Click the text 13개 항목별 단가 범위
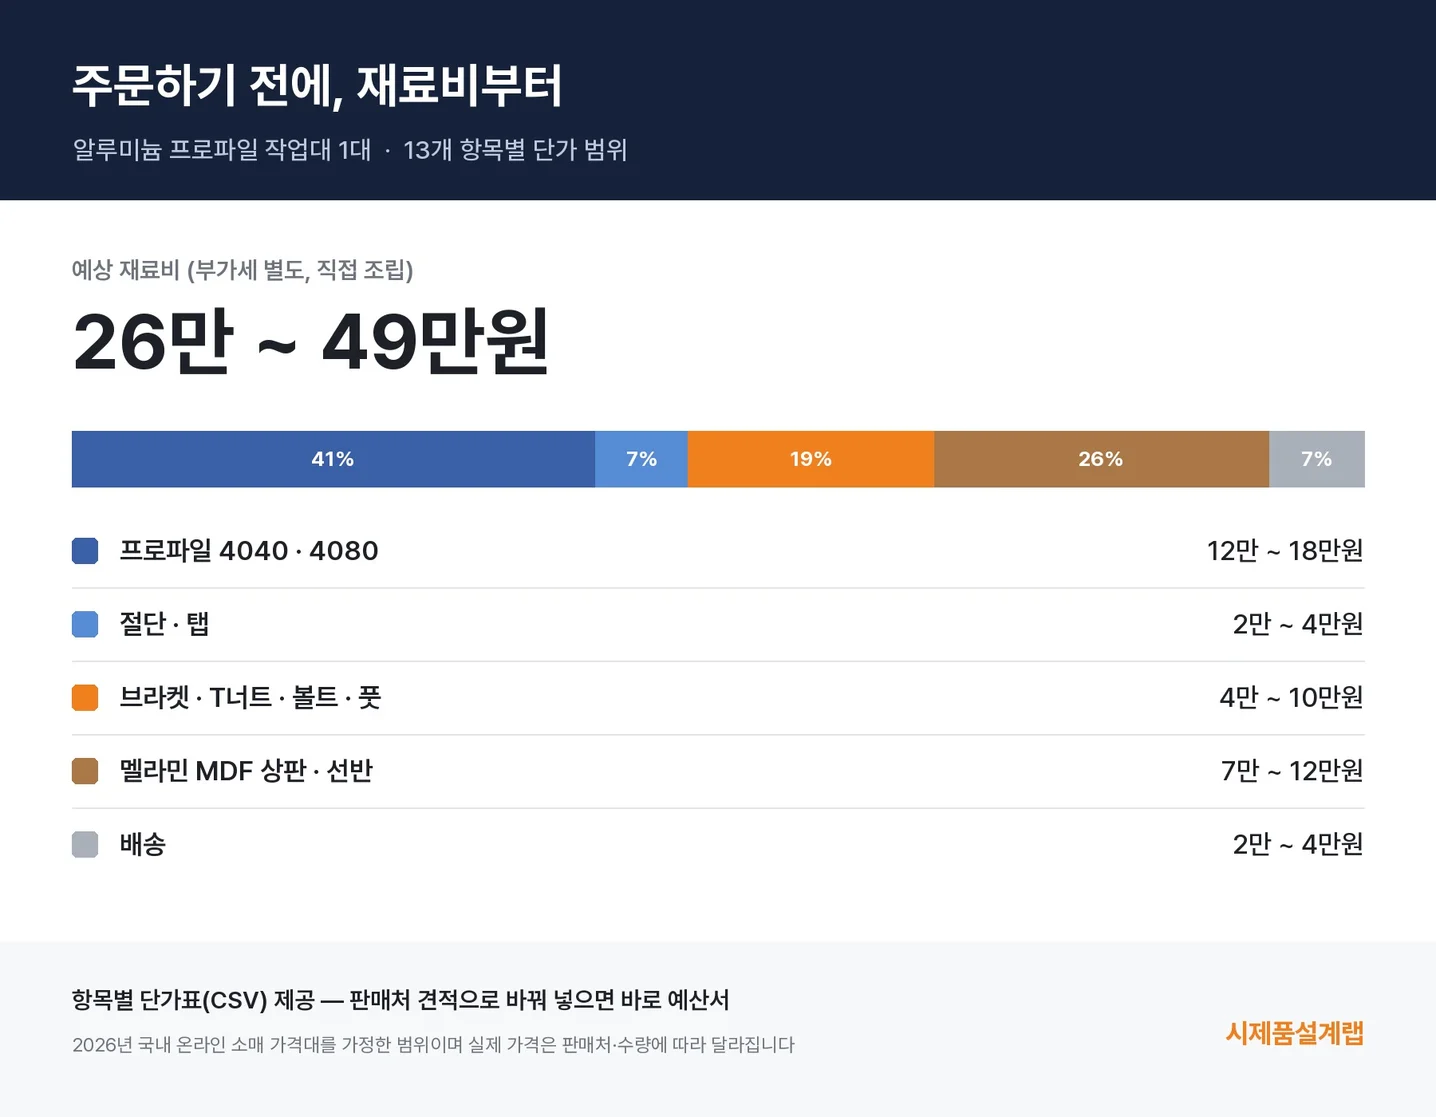Viewport: 1436px width, 1117px height. [x=515, y=150]
